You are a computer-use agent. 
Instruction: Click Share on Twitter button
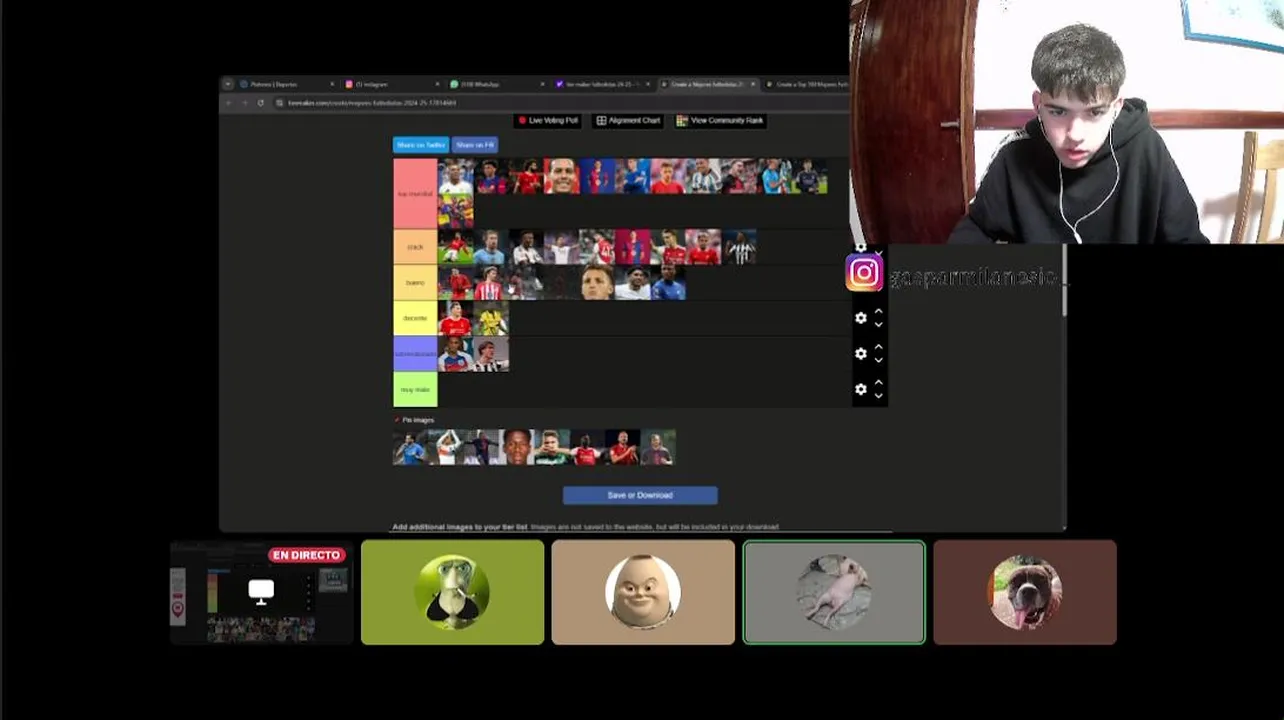point(421,145)
